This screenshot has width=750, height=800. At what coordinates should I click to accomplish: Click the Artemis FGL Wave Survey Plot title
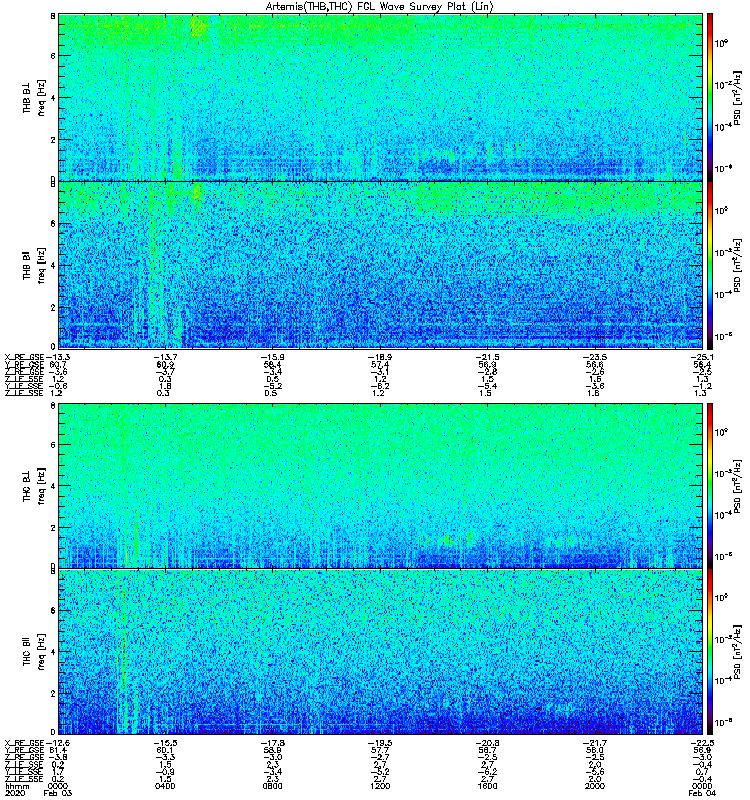click(x=379, y=7)
